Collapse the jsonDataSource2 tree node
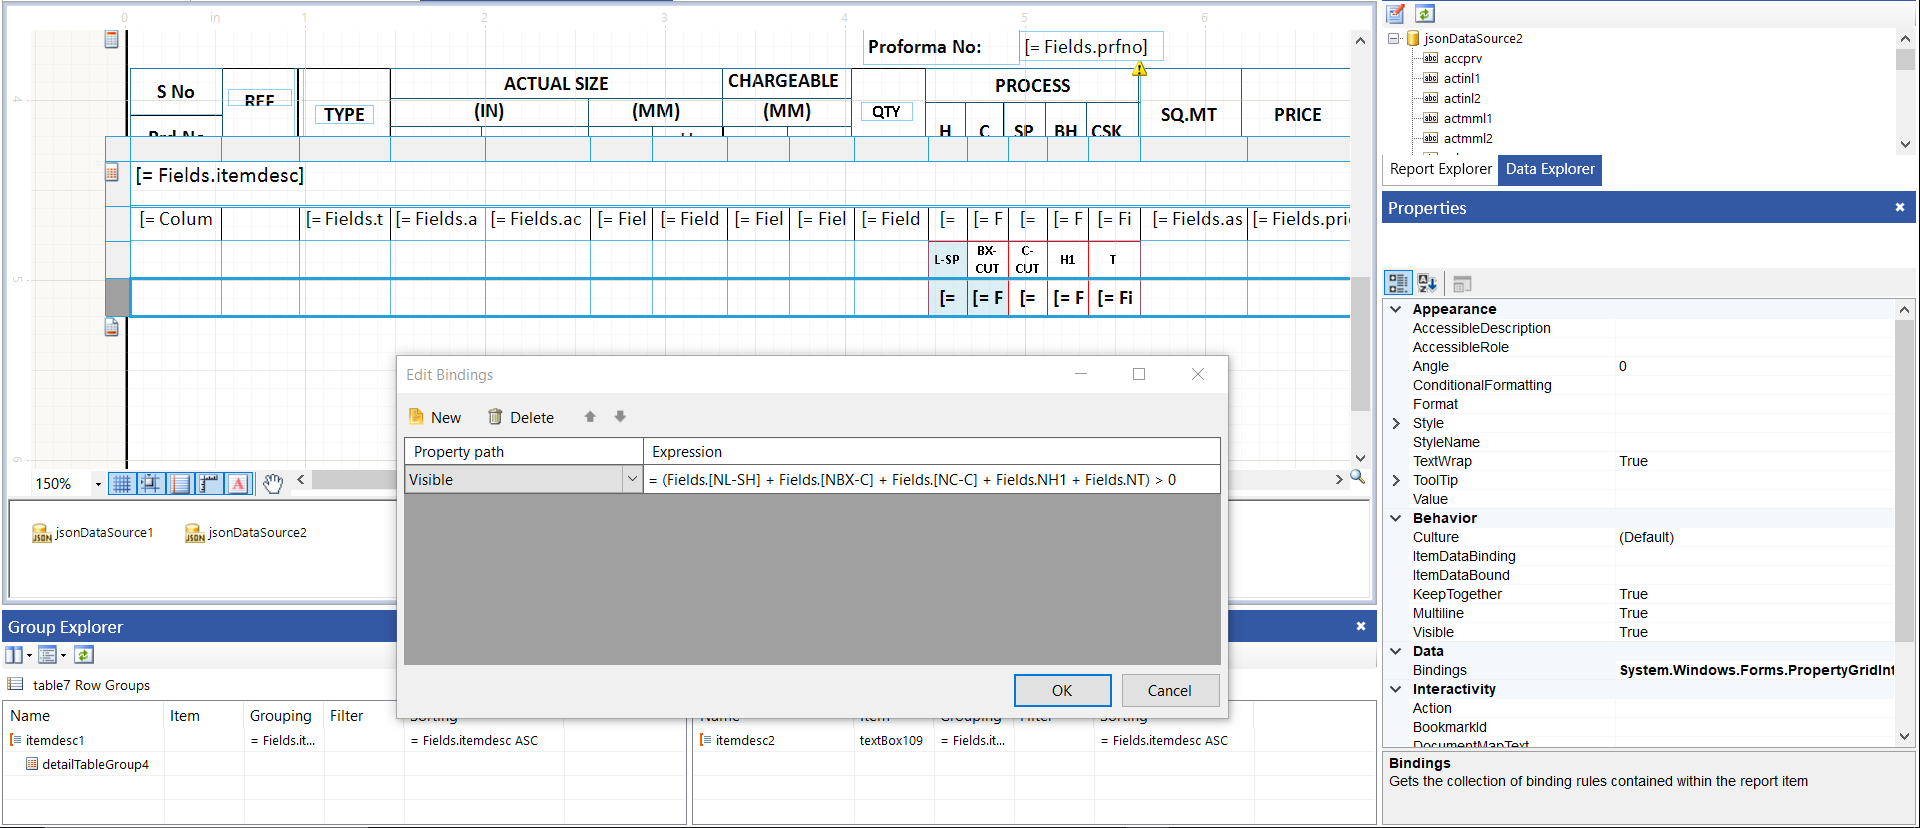The image size is (1920, 828). [1393, 39]
